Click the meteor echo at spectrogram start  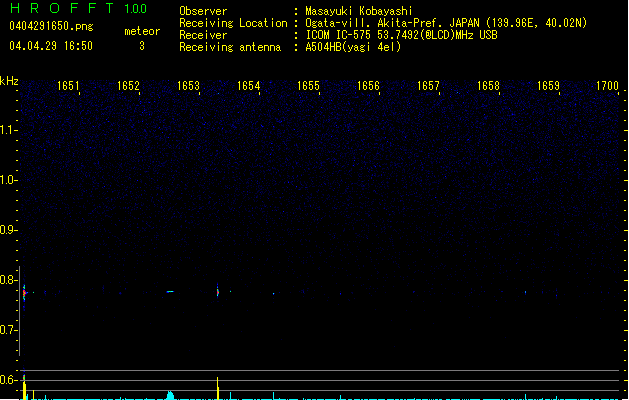[24, 293]
